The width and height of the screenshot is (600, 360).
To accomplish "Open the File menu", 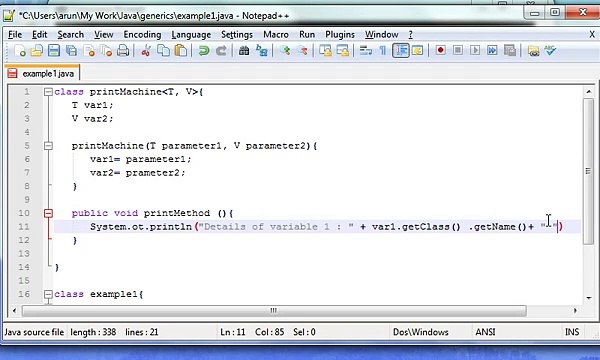I will [15, 34].
